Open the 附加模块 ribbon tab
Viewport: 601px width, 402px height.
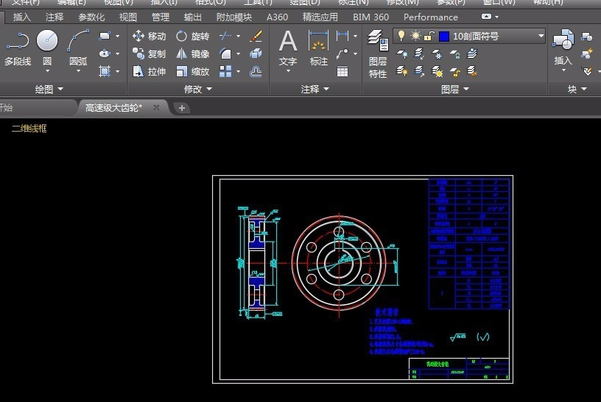(x=234, y=17)
